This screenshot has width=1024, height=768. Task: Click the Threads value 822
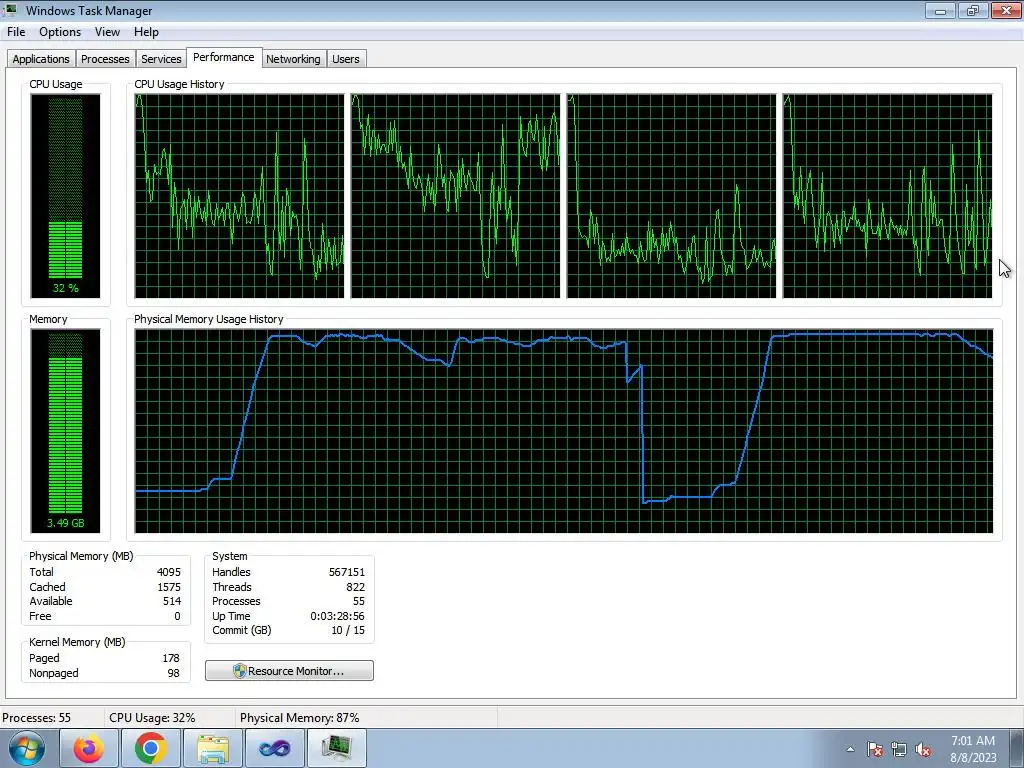tap(355, 587)
